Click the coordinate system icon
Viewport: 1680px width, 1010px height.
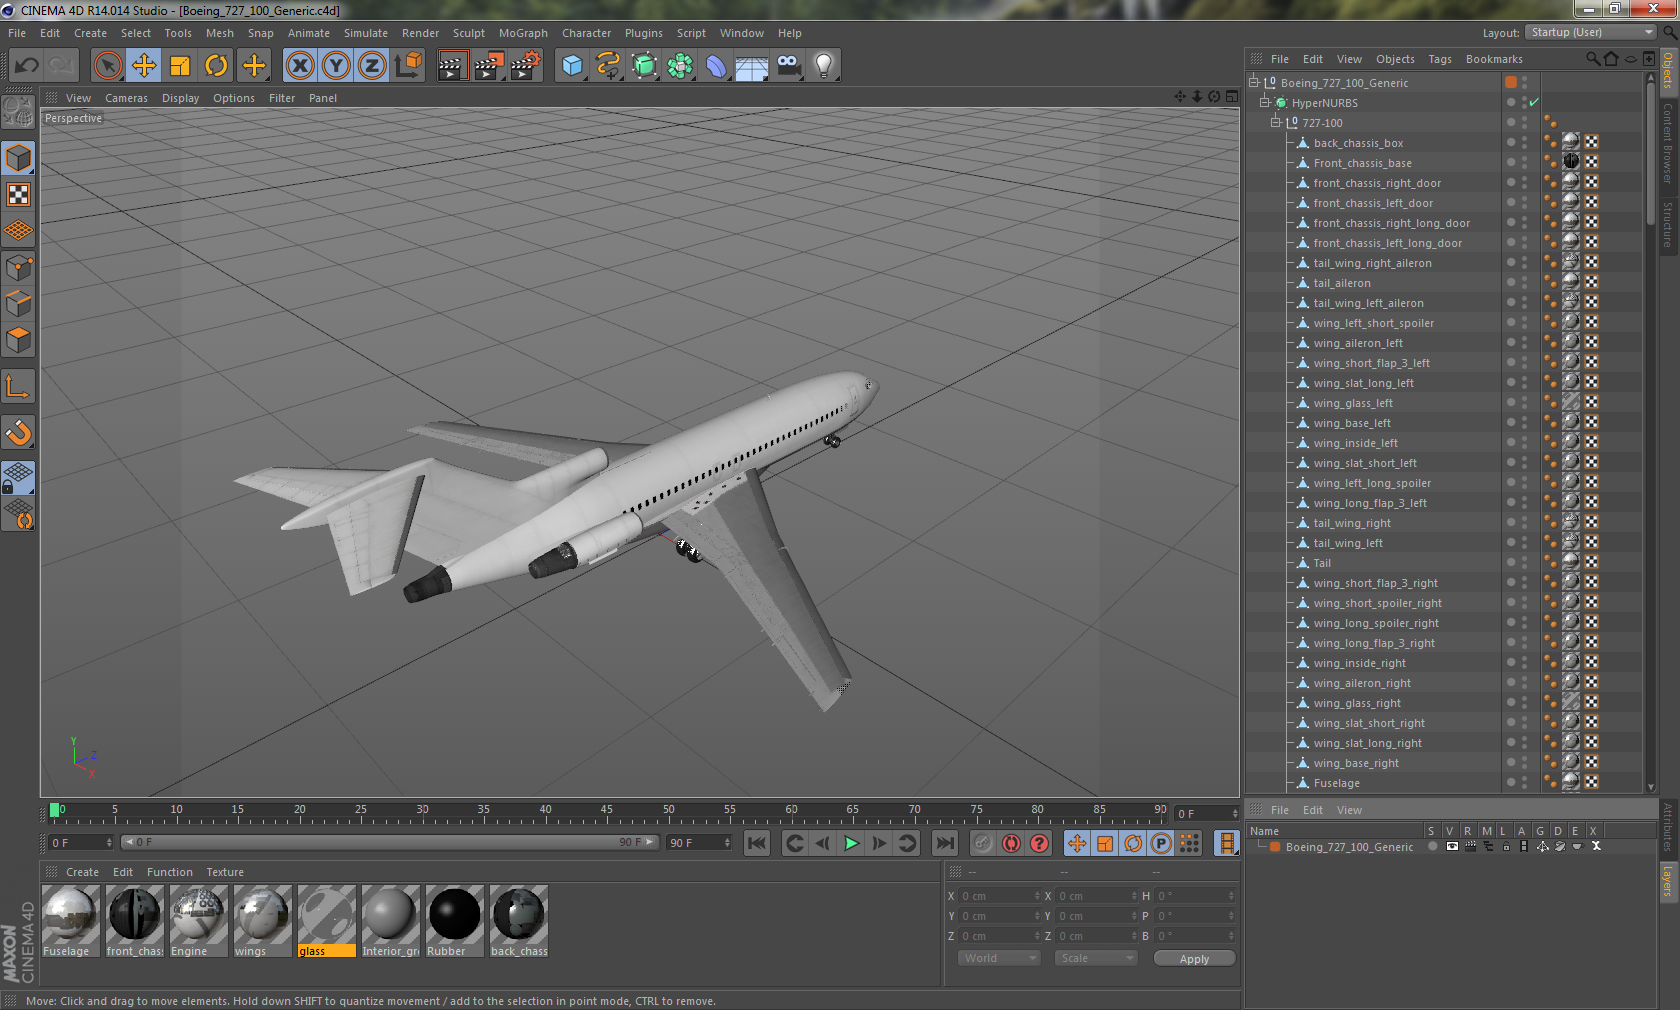pyautogui.click(x=408, y=66)
